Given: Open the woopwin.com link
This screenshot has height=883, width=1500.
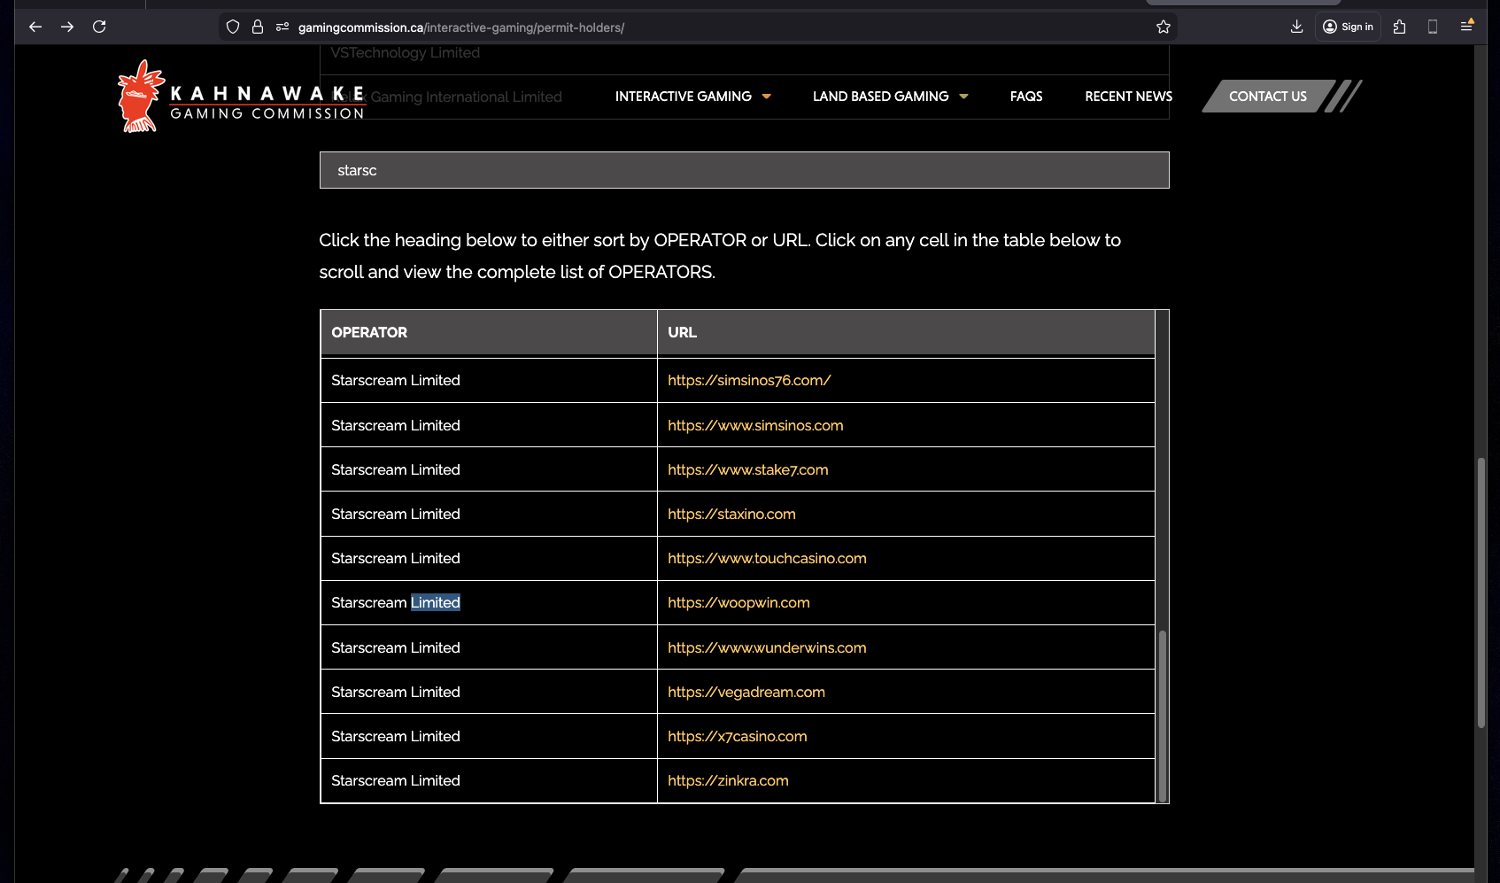Looking at the screenshot, I should (x=738, y=603).
